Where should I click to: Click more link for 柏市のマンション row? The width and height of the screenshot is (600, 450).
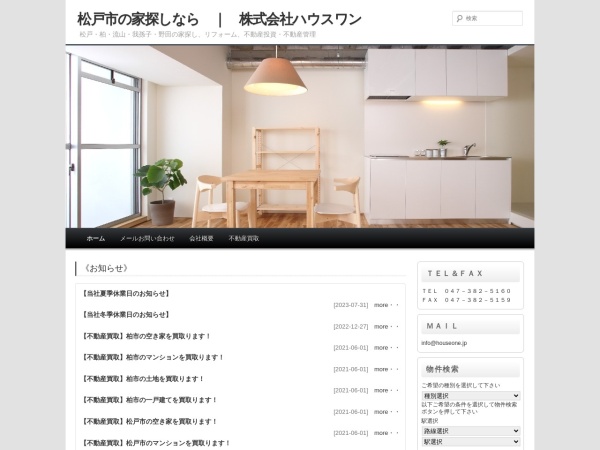(386, 369)
